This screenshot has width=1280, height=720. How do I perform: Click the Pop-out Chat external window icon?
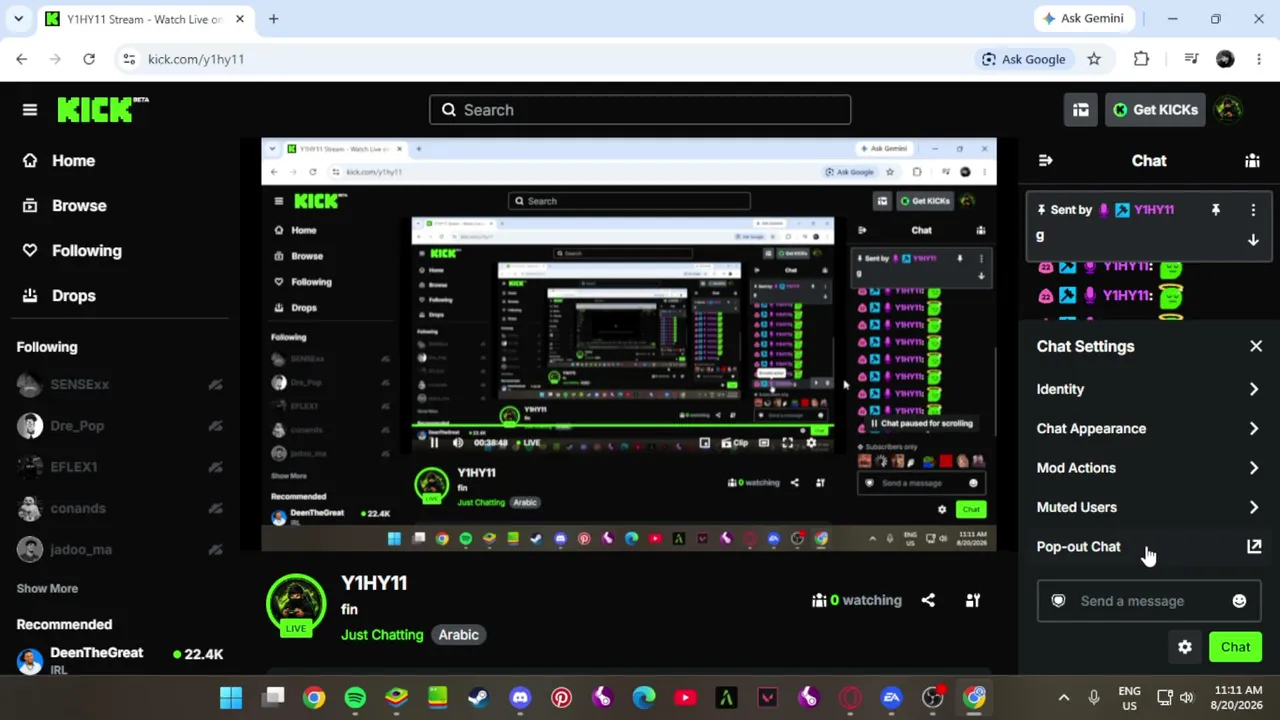(x=1254, y=547)
